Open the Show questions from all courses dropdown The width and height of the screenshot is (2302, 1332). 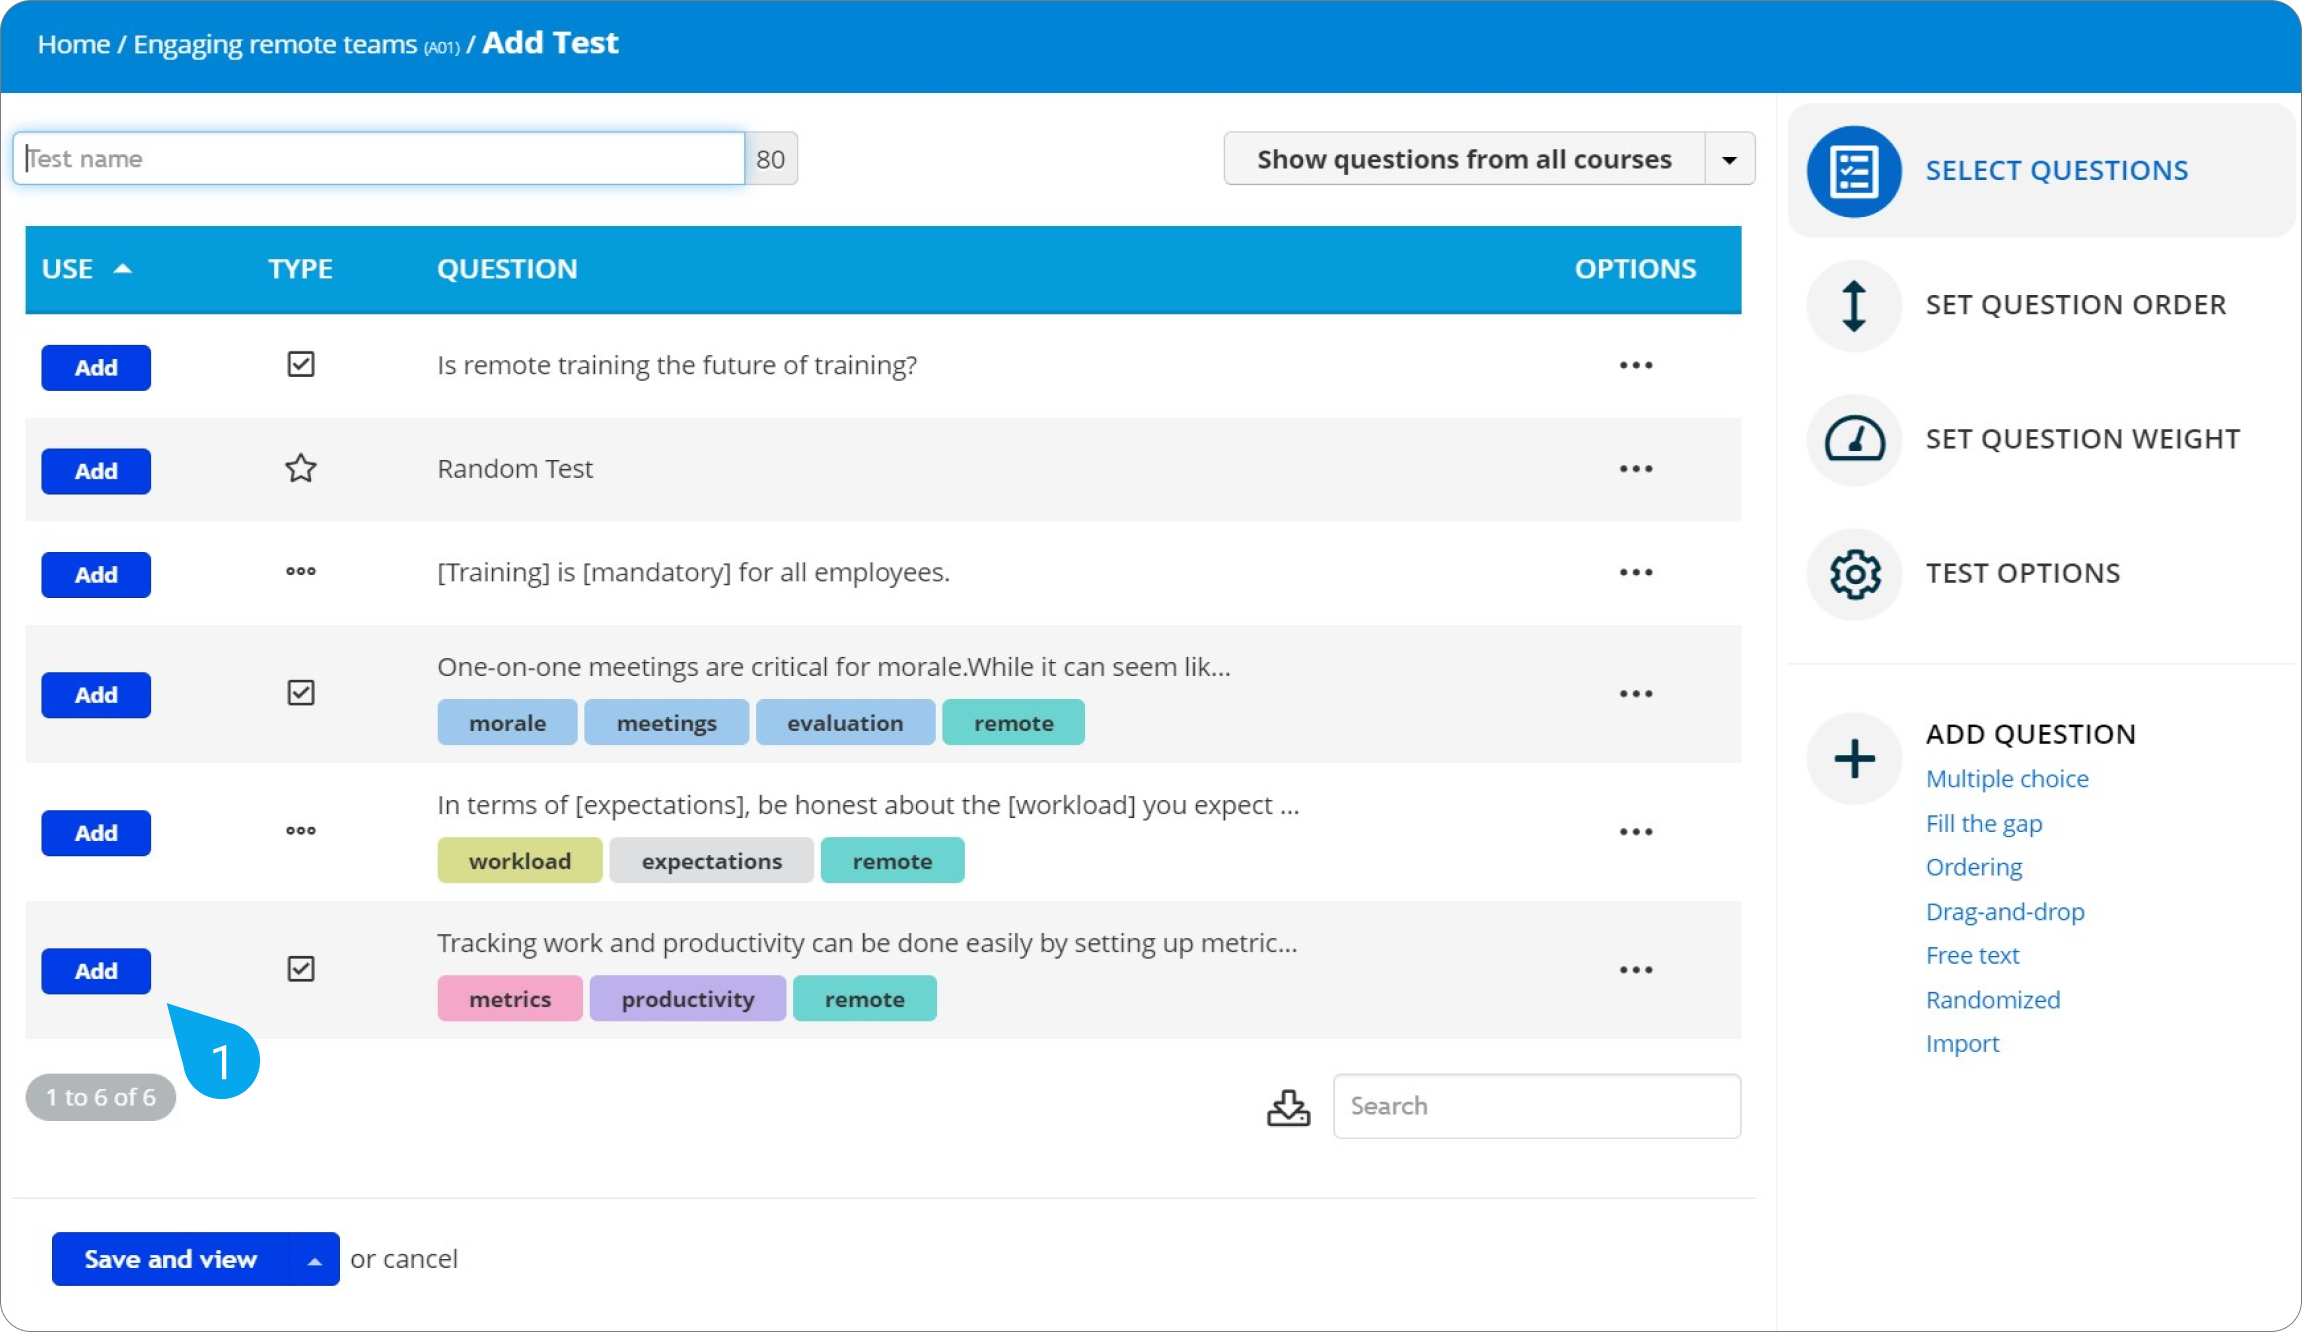point(1464,159)
